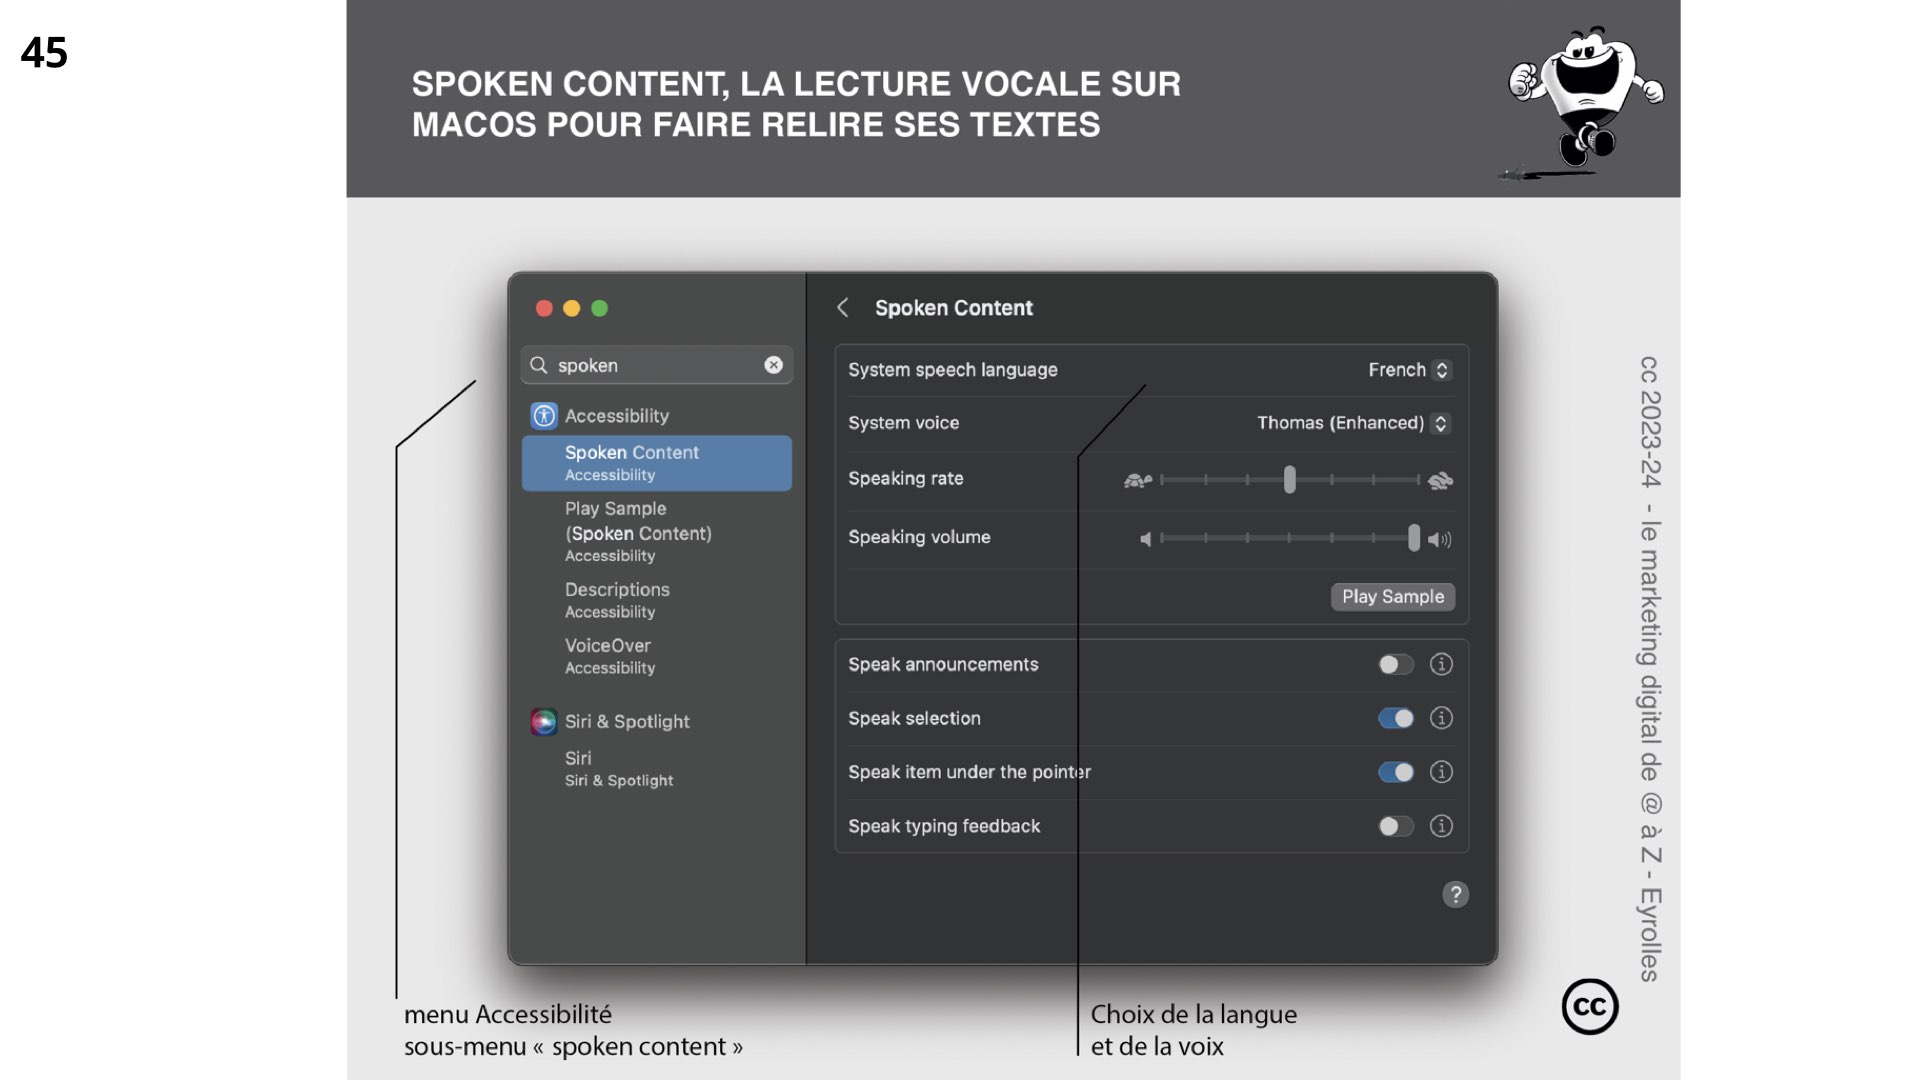Select Spoken Content in the sidebar results
The width and height of the screenshot is (1920, 1080).
coord(657,463)
